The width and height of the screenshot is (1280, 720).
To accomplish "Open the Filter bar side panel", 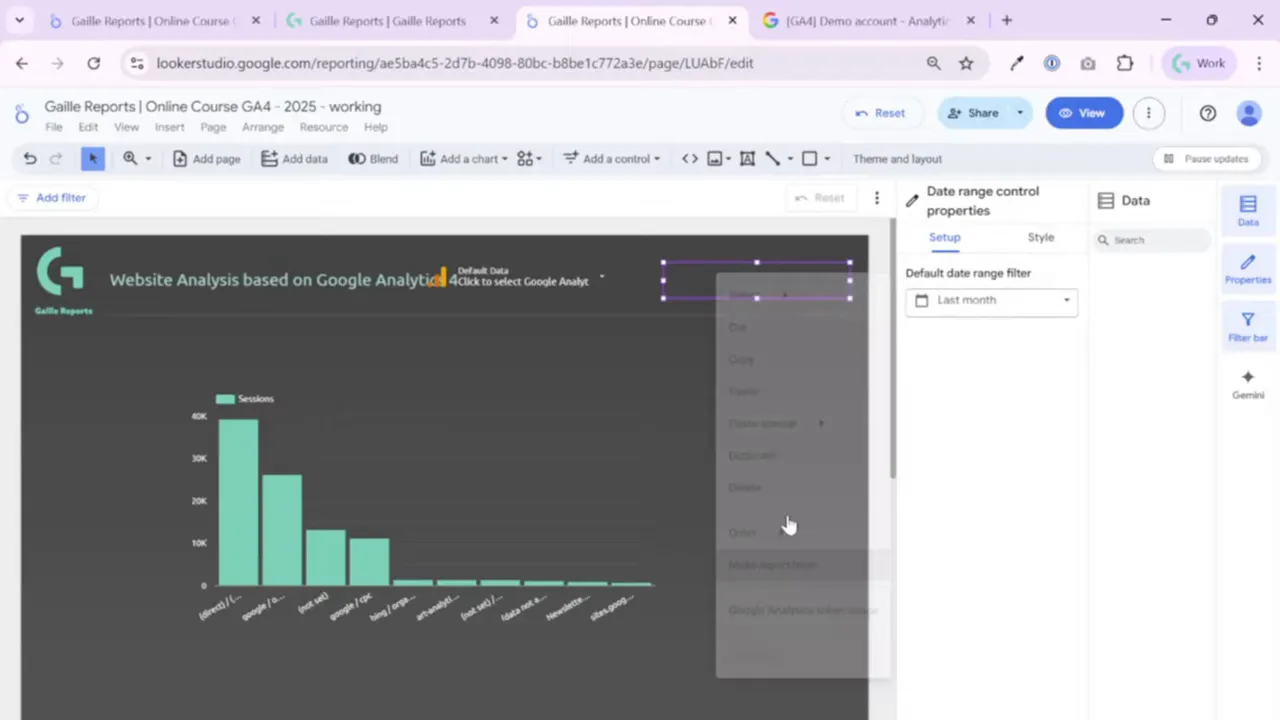I will coord(1247,326).
